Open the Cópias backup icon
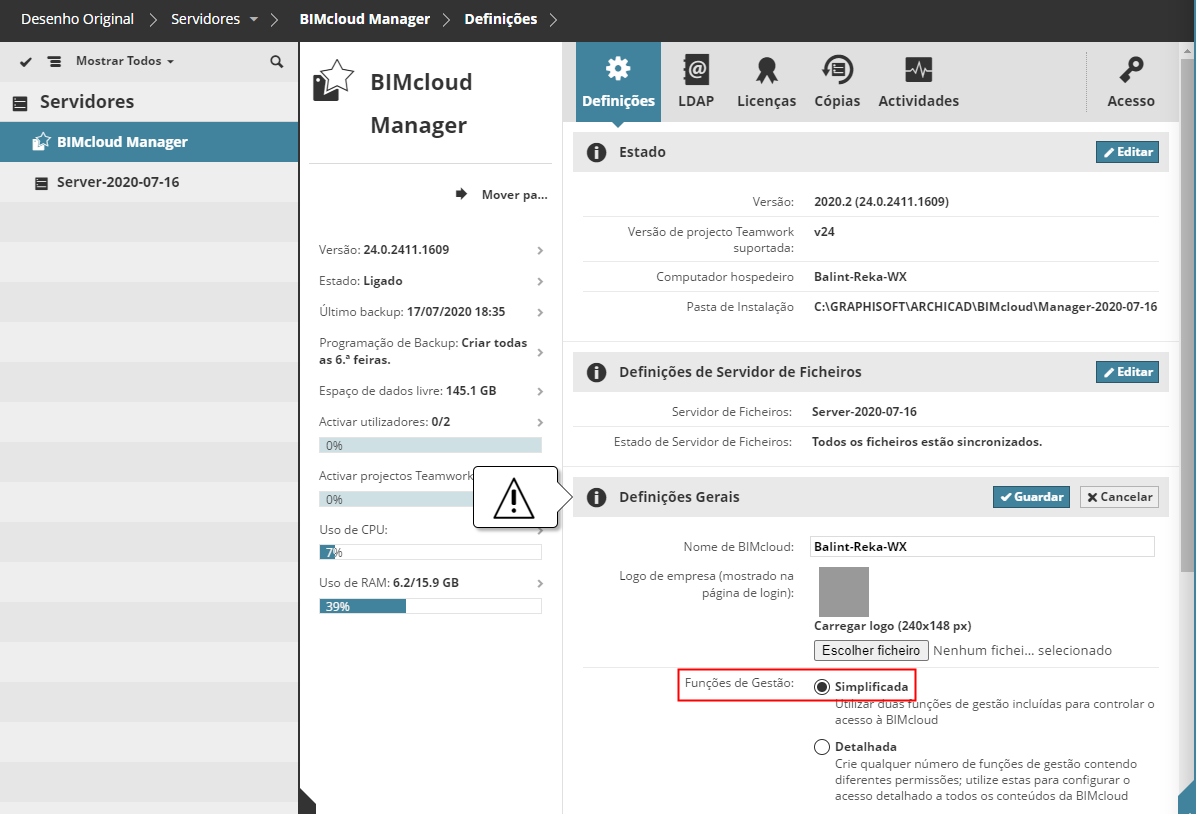This screenshot has width=1196, height=814. [x=837, y=69]
